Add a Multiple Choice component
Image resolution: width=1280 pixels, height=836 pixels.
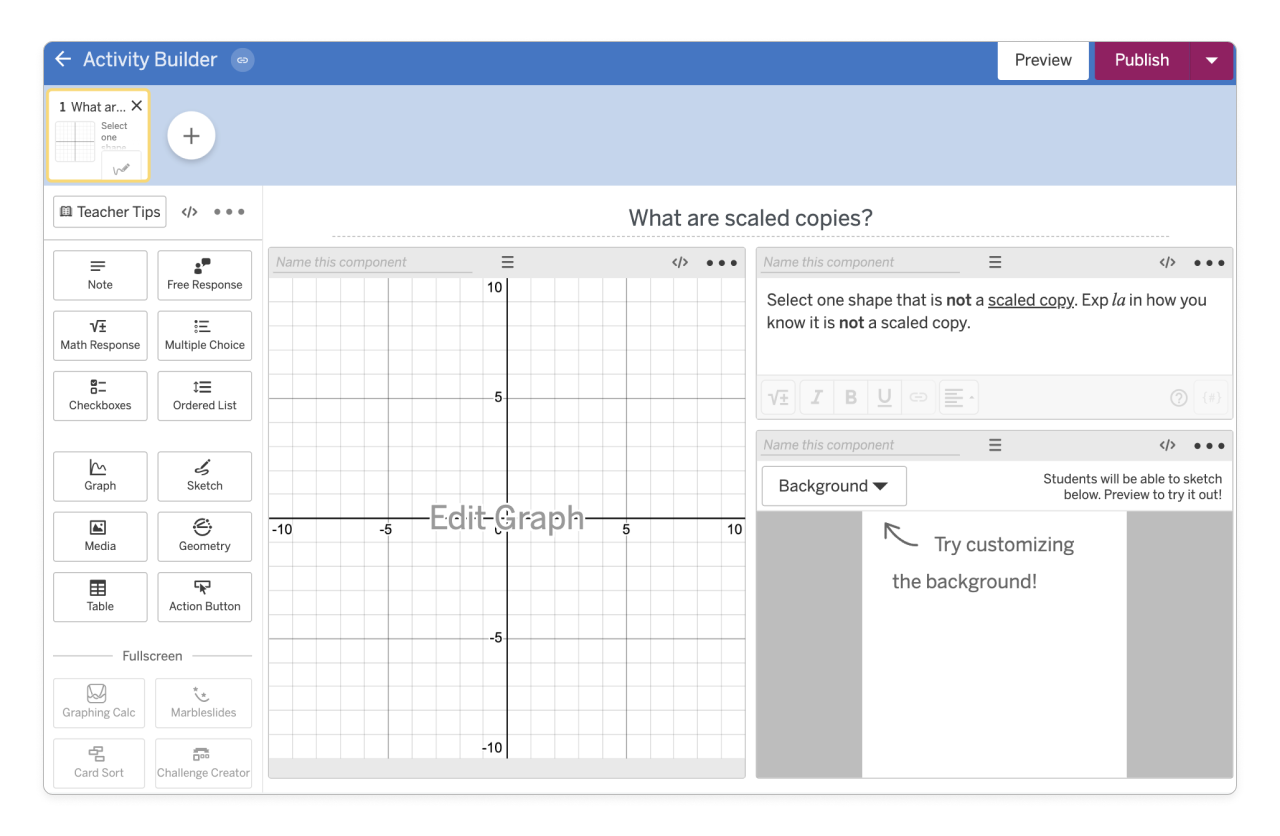204,335
